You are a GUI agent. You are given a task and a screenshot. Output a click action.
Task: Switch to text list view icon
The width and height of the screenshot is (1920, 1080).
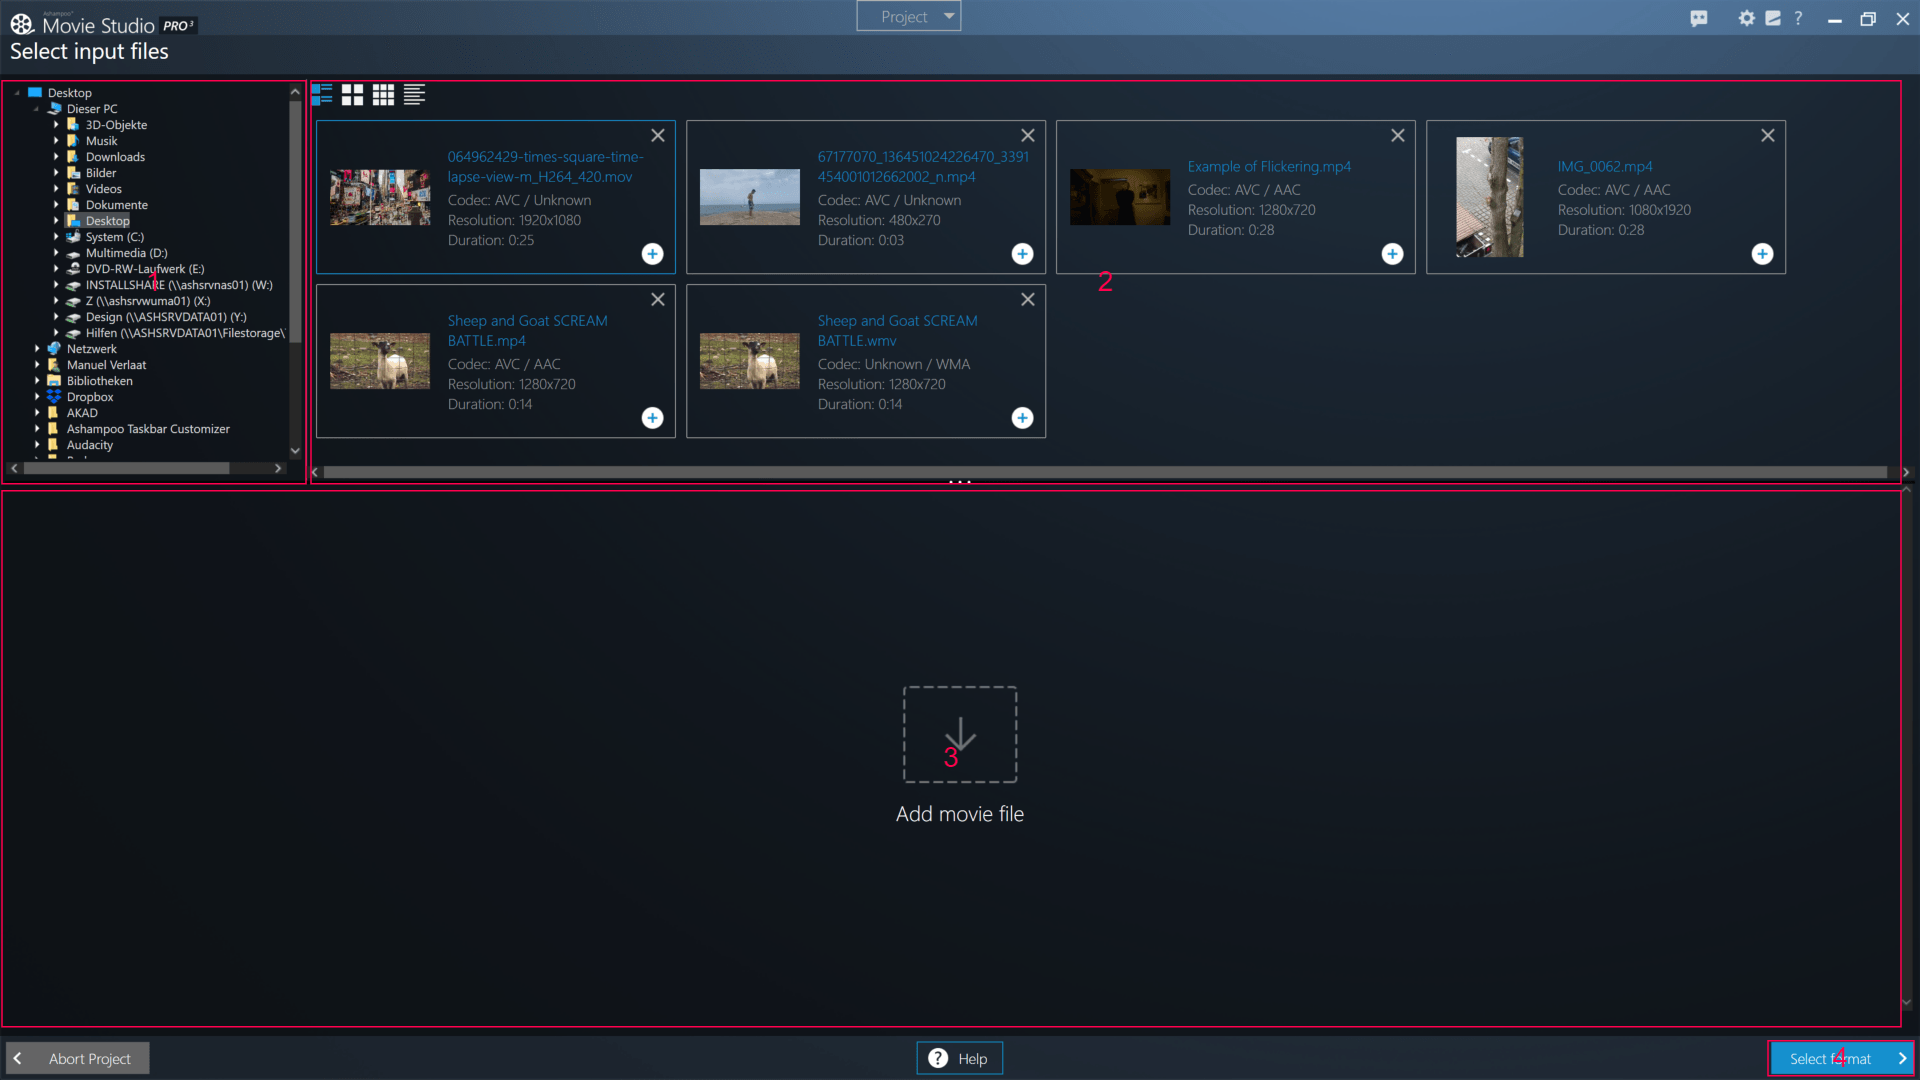415,95
